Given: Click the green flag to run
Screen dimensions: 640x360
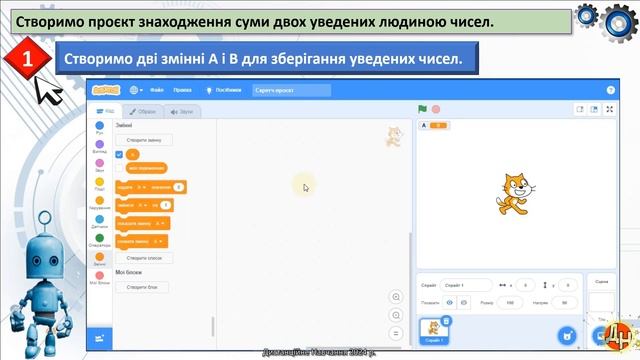Looking at the screenshot, I should point(422,109).
